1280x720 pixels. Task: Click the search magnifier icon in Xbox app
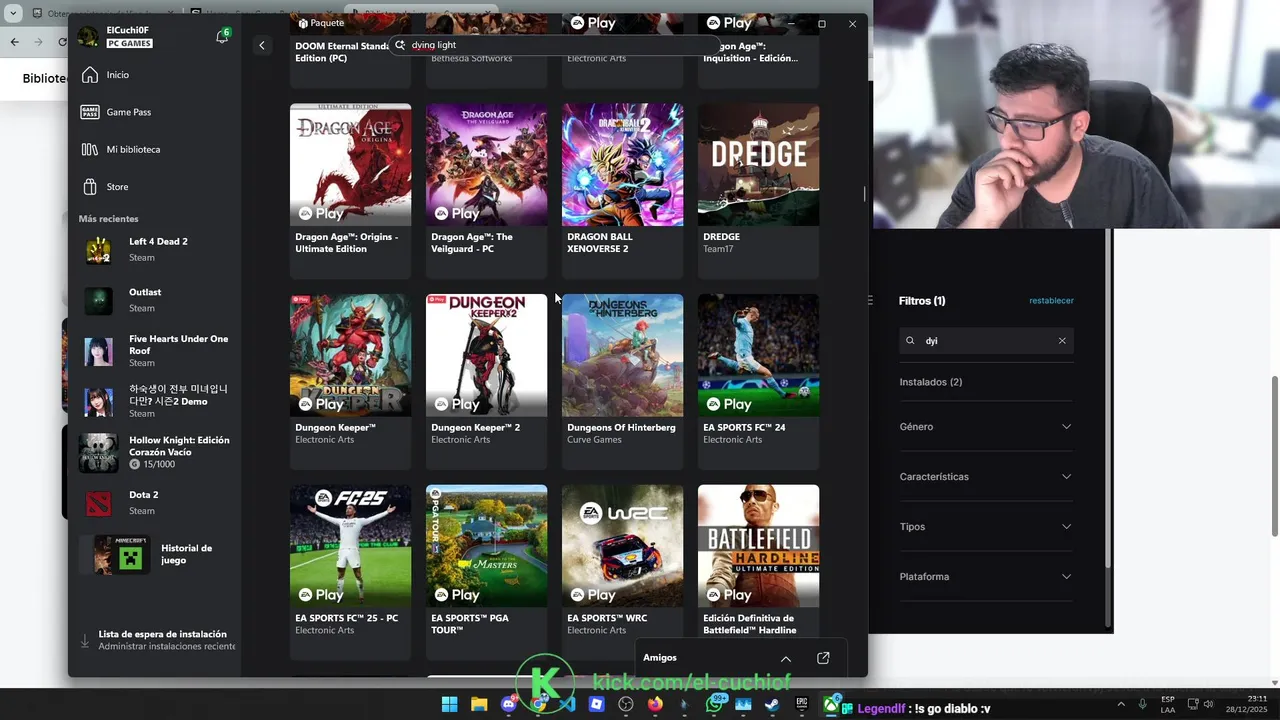pos(400,45)
